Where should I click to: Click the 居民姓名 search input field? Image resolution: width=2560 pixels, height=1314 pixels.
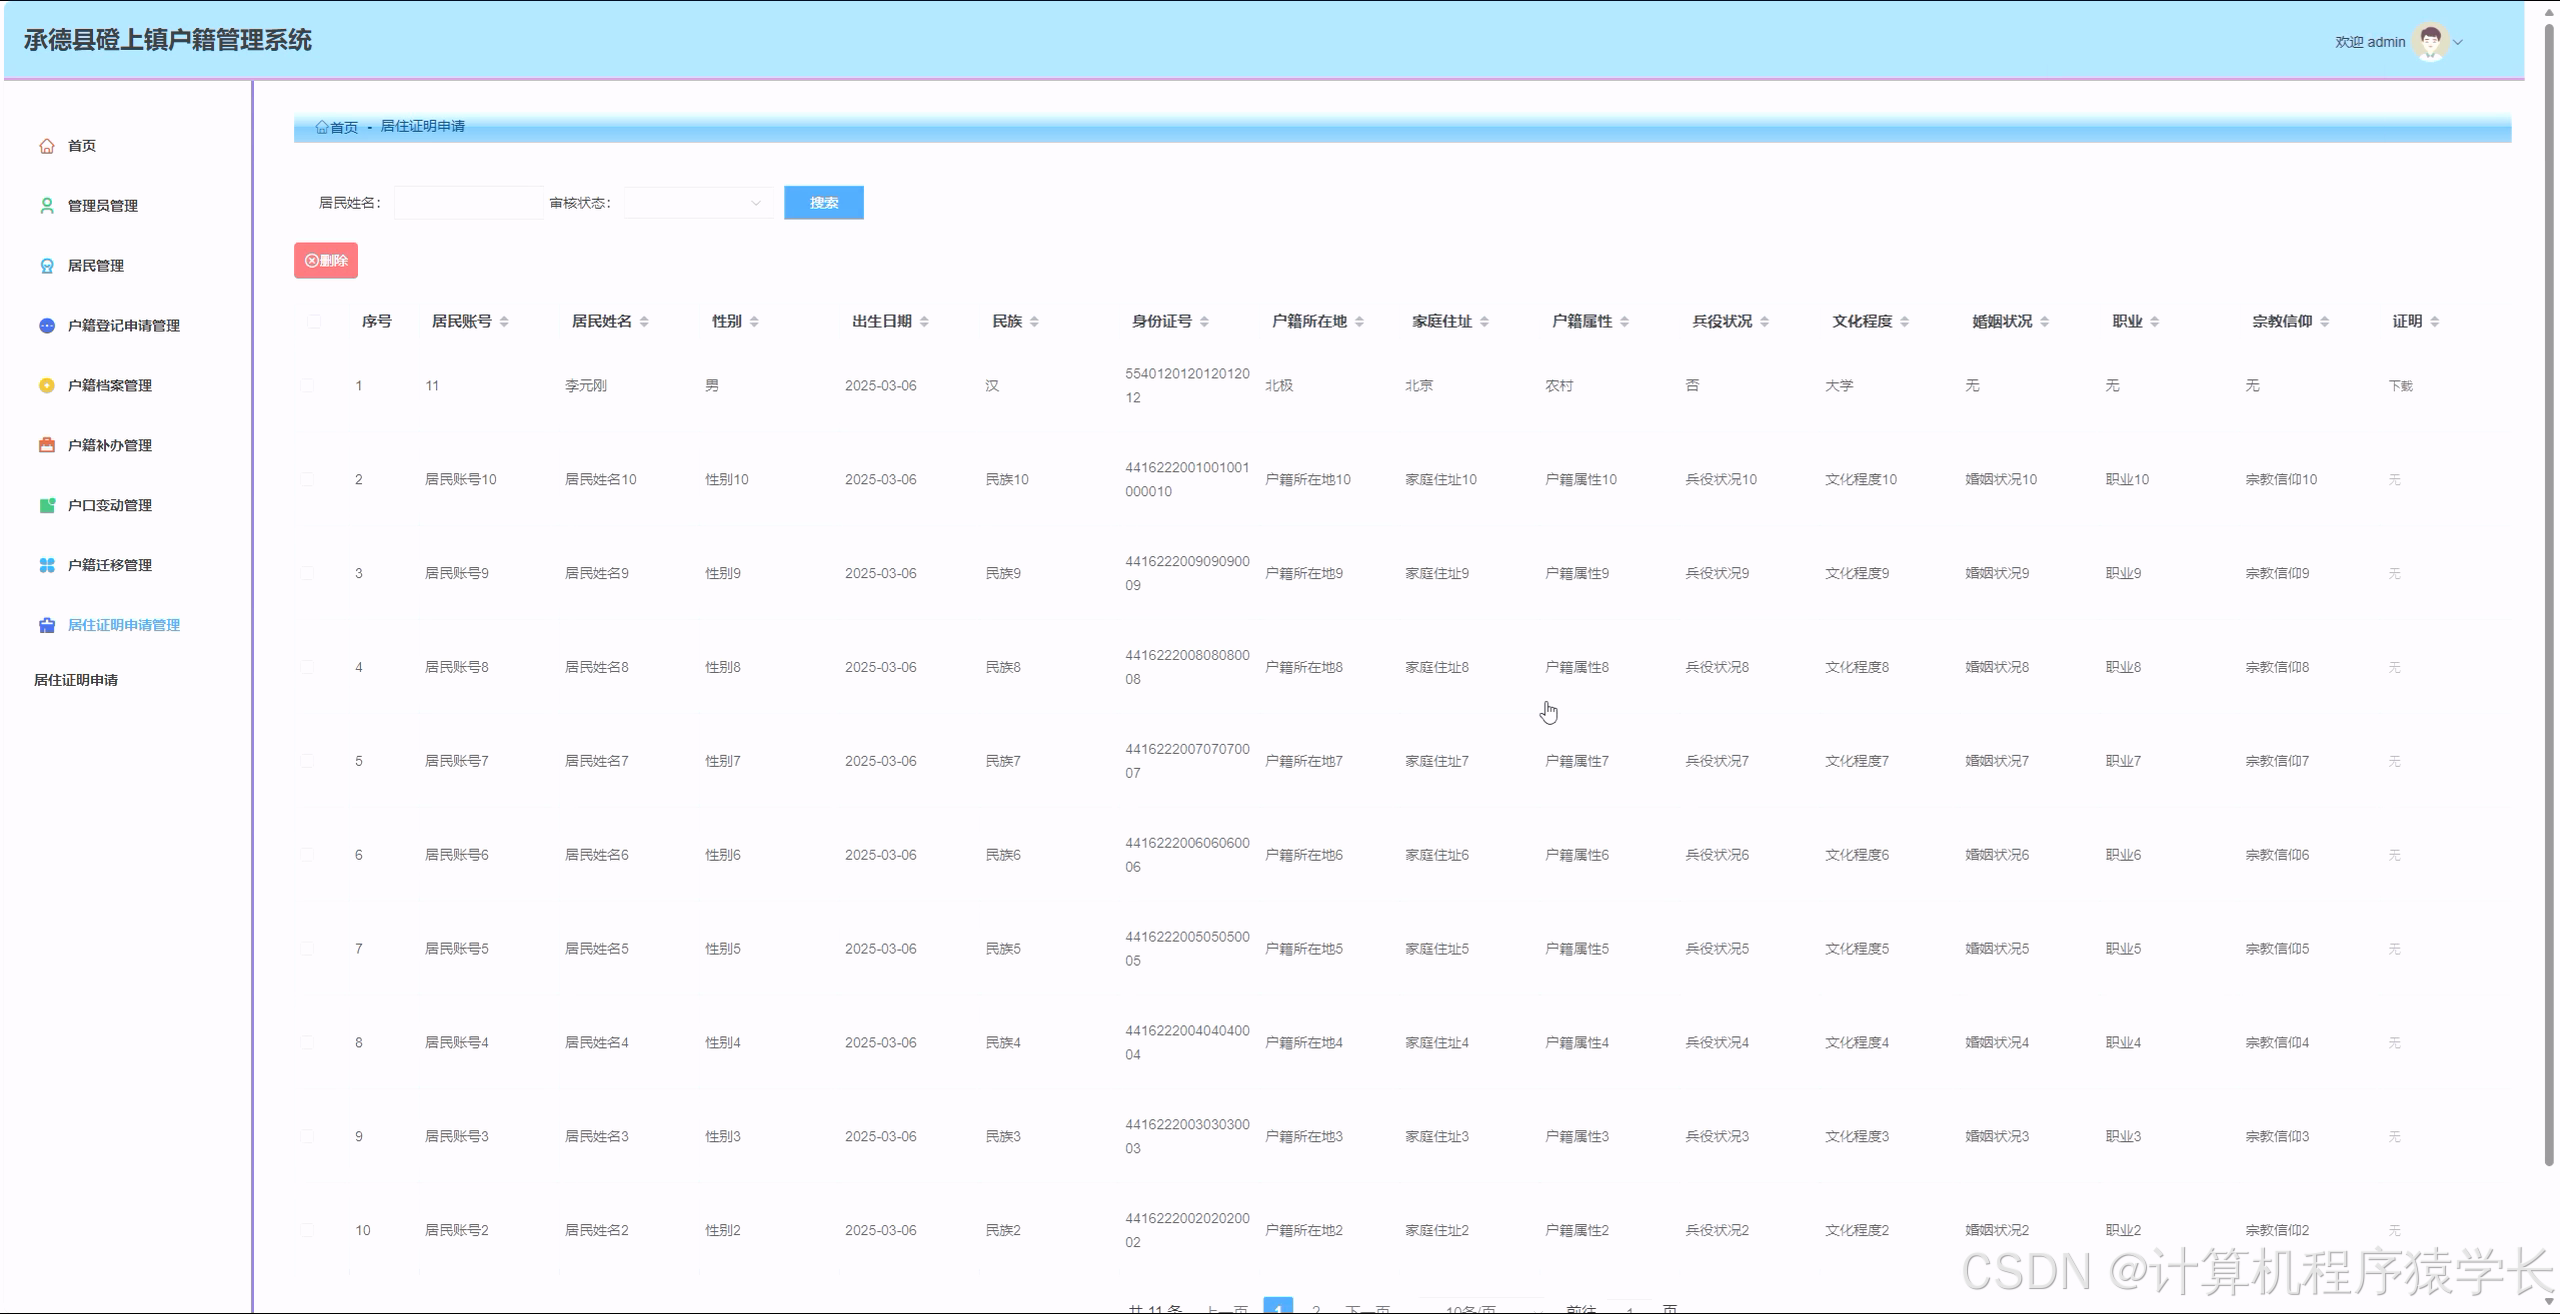click(x=468, y=203)
